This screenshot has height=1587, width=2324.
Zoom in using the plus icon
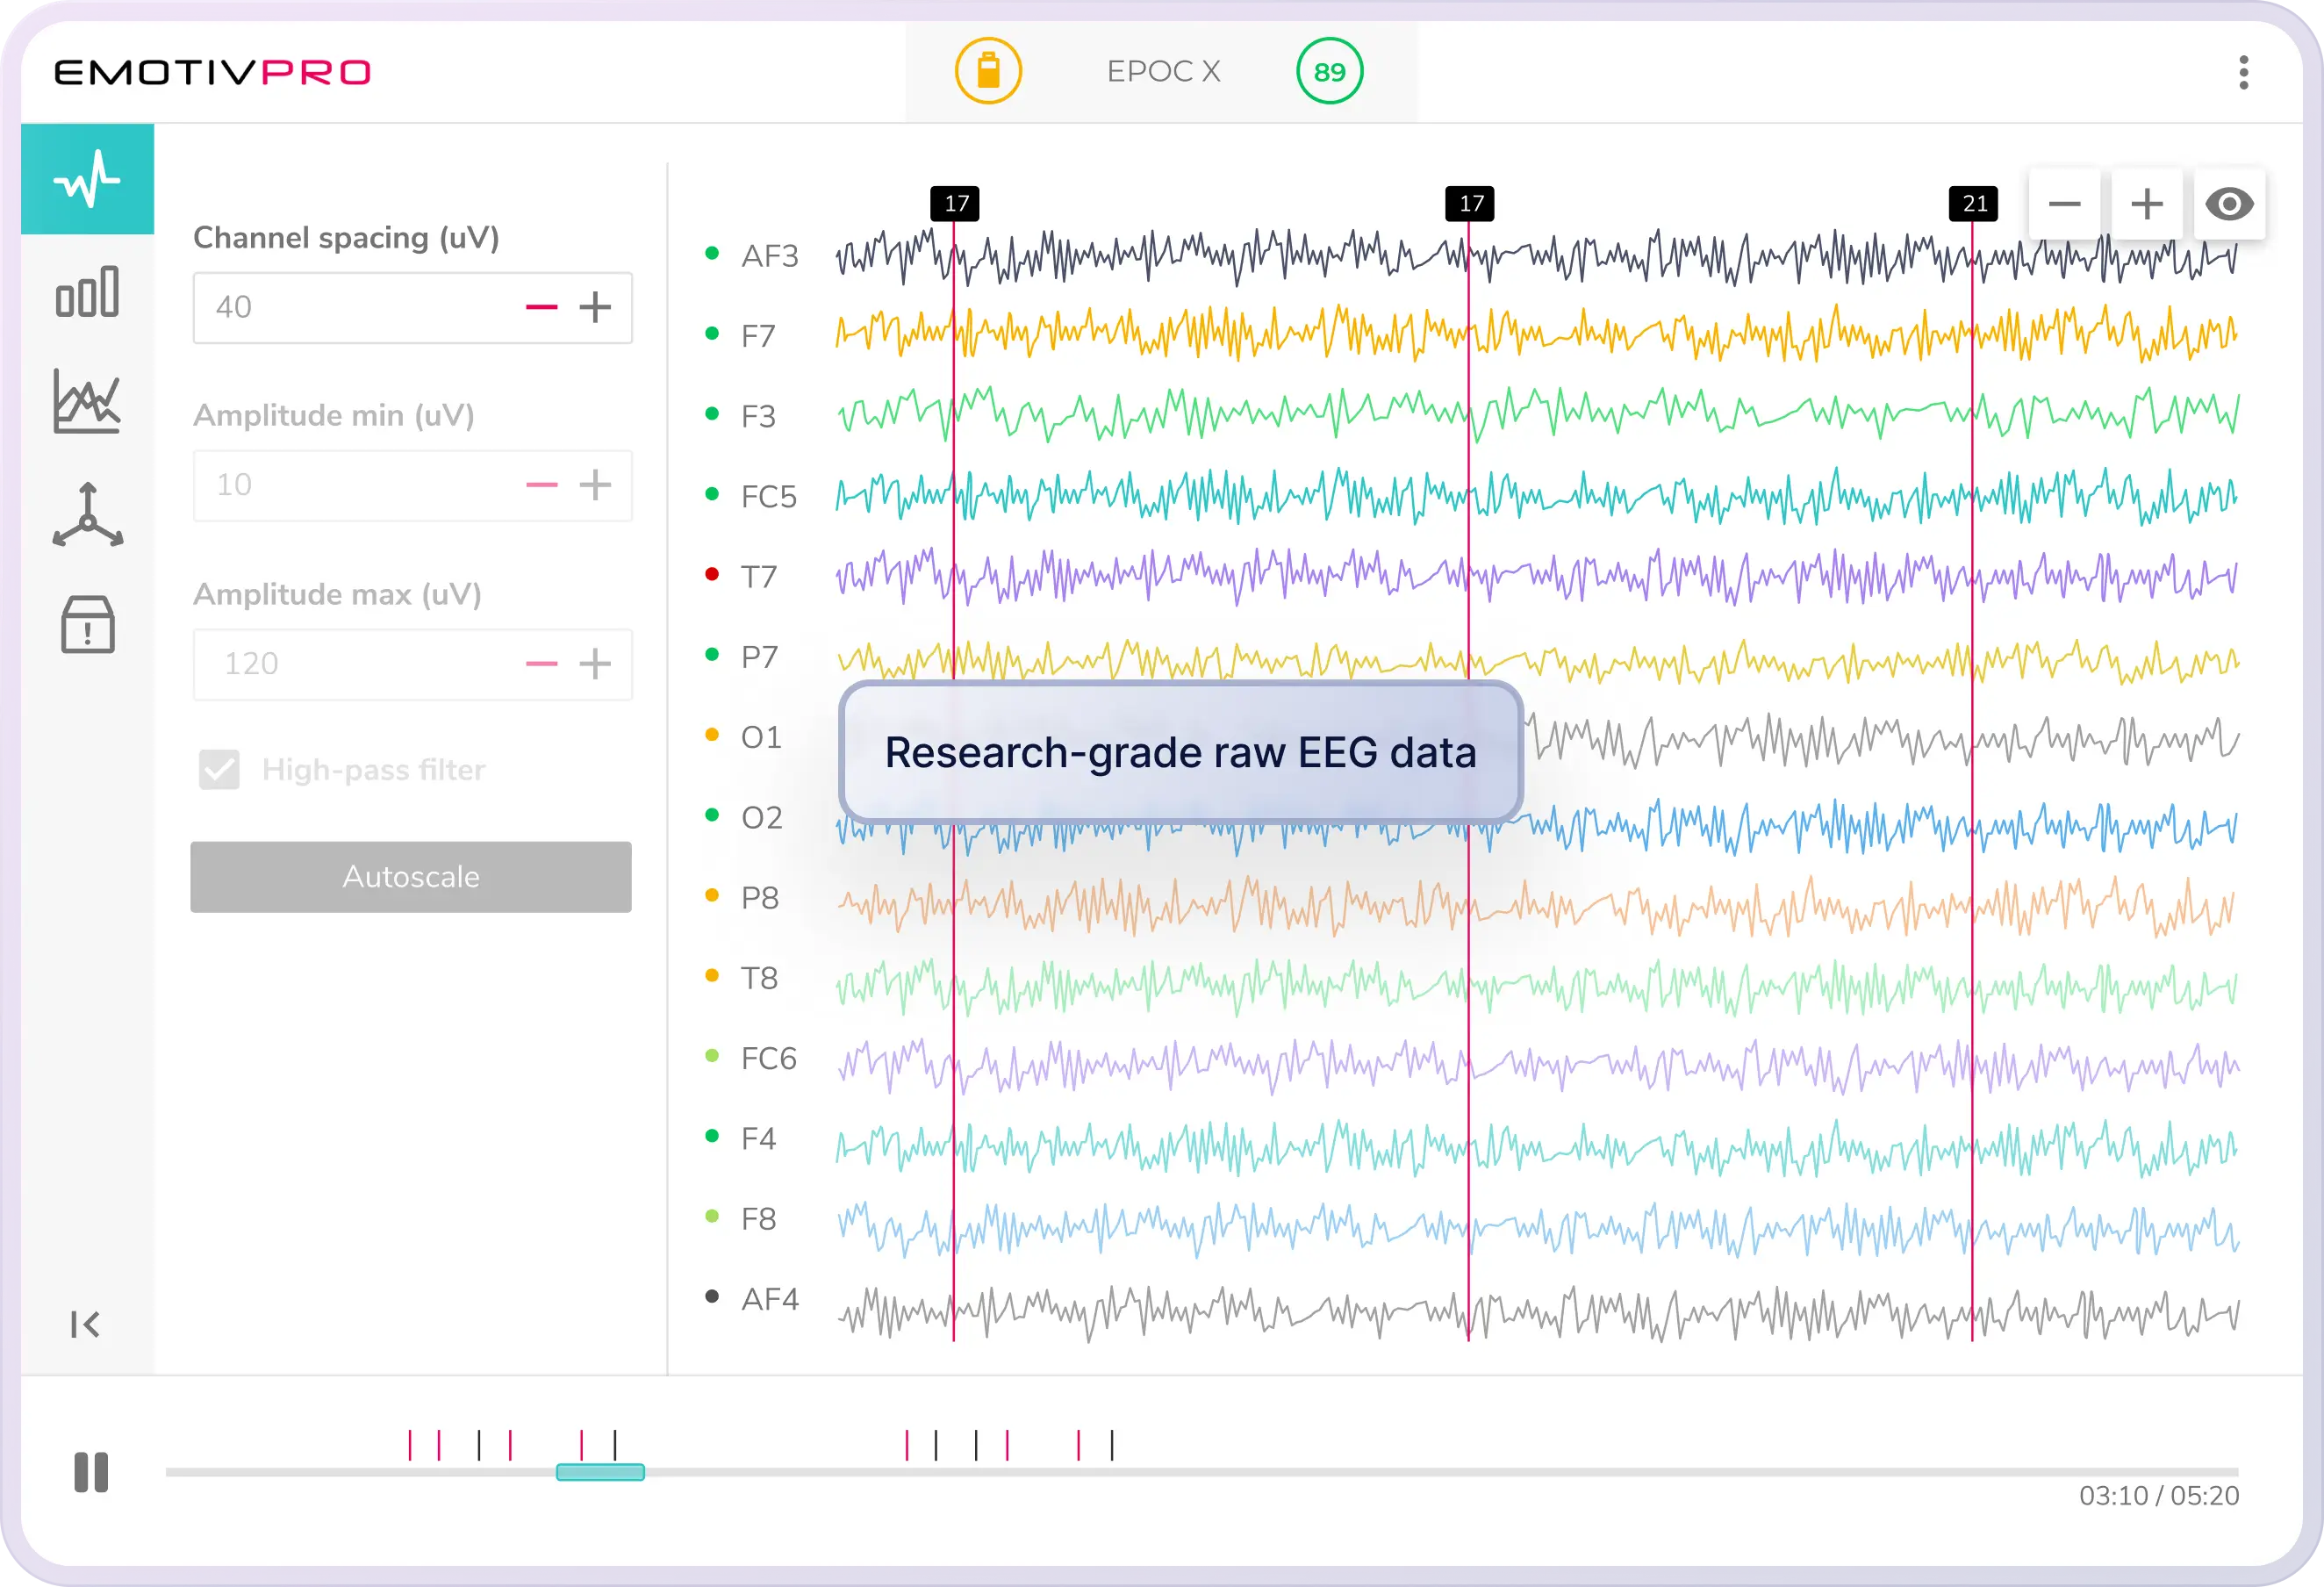(x=2147, y=204)
